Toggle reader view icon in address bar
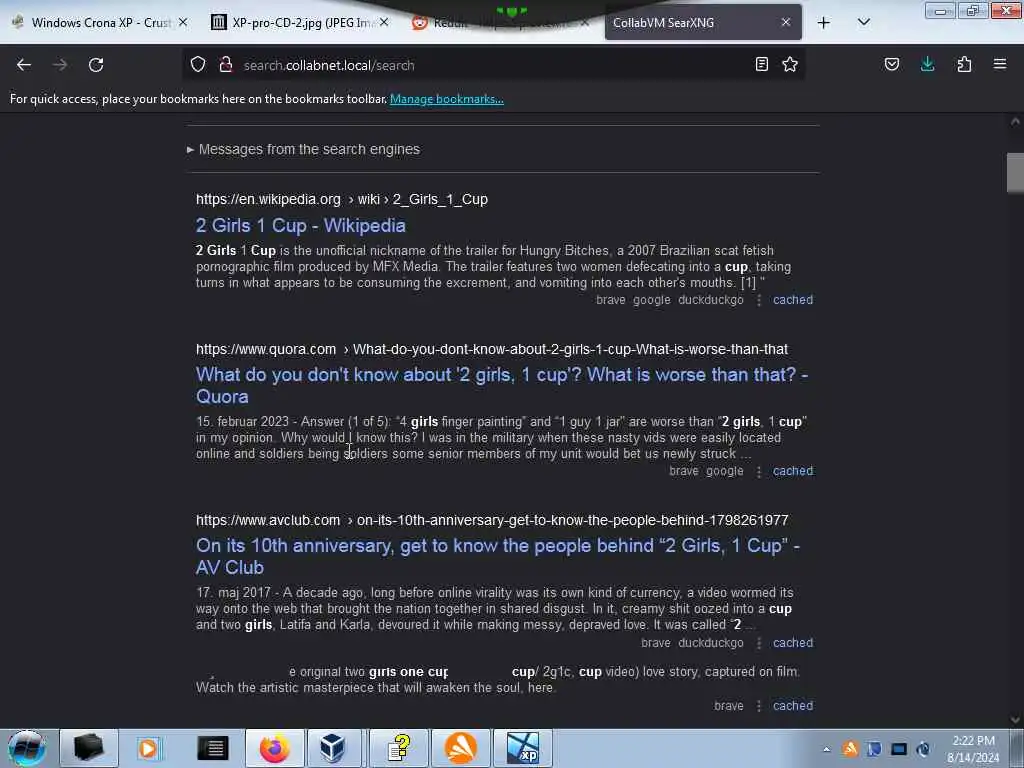1024x768 pixels. pyautogui.click(x=761, y=64)
